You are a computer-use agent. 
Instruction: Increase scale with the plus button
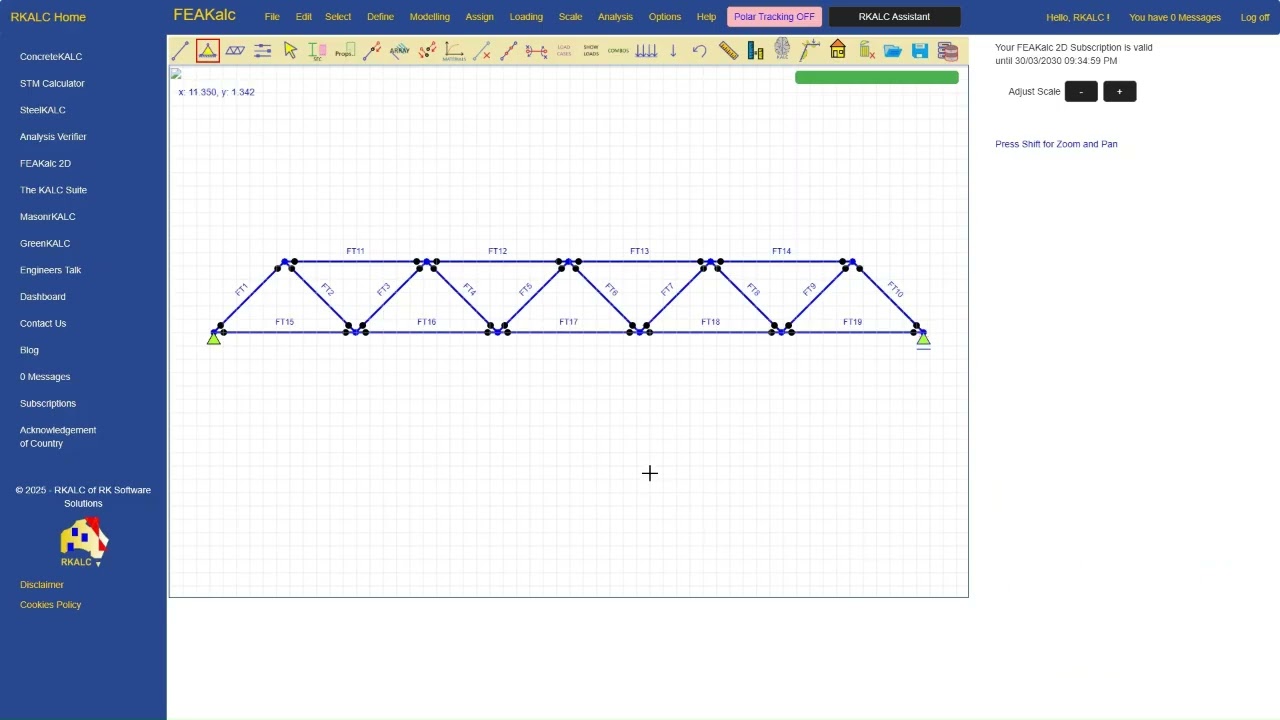(x=1119, y=92)
